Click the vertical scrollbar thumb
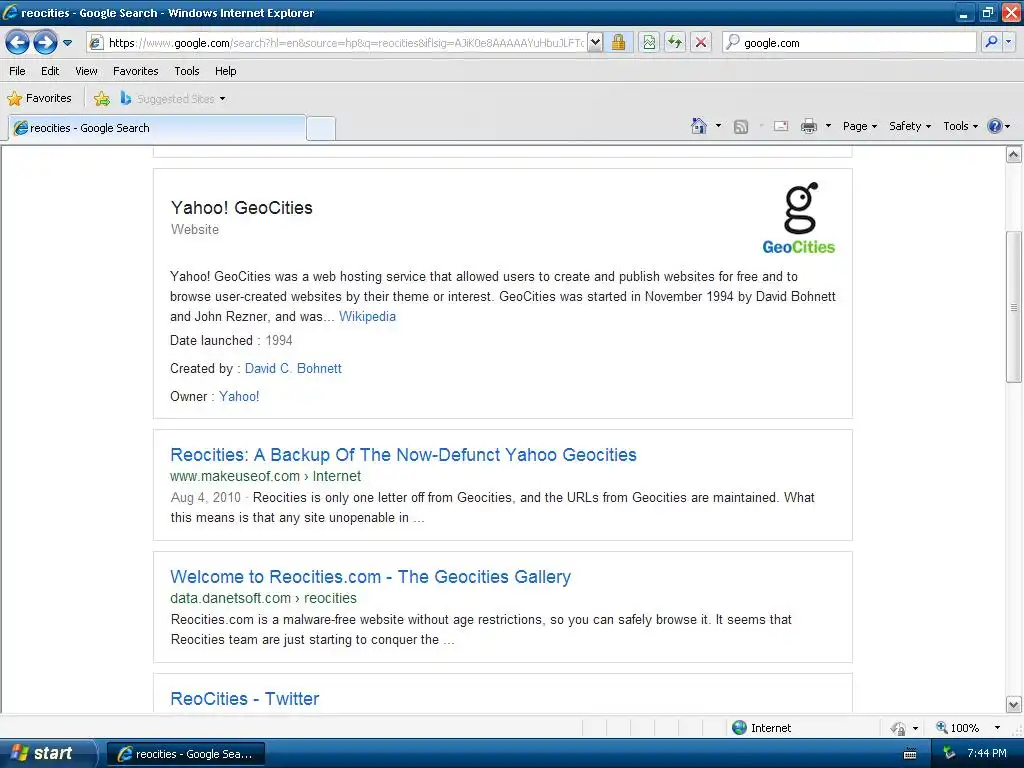 click(x=1014, y=307)
